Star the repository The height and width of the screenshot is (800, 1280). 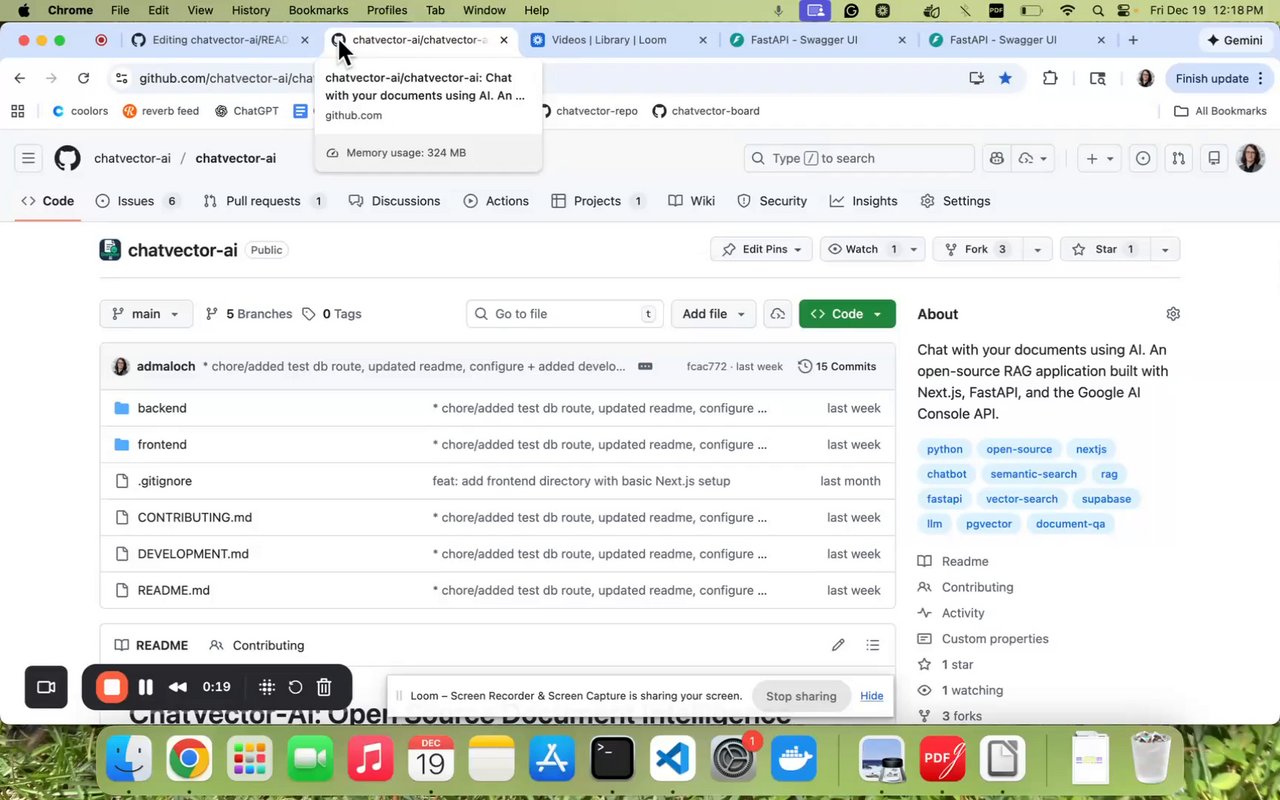pos(1104,249)
